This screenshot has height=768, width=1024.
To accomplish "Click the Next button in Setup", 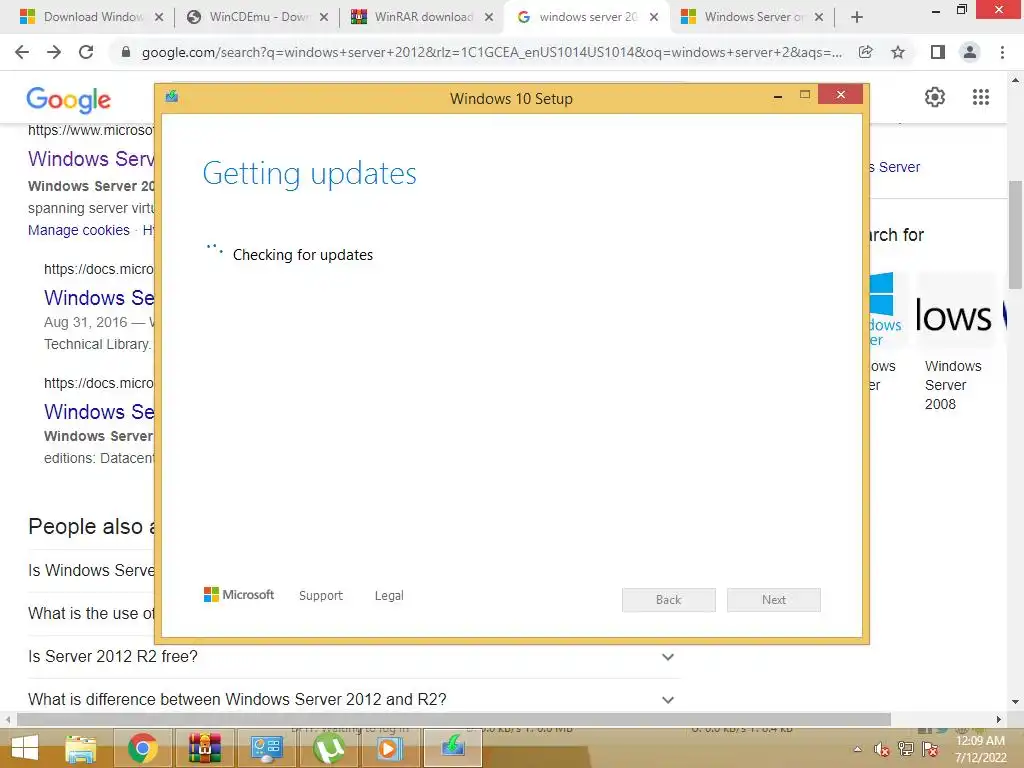I will [x=774, y=600].
